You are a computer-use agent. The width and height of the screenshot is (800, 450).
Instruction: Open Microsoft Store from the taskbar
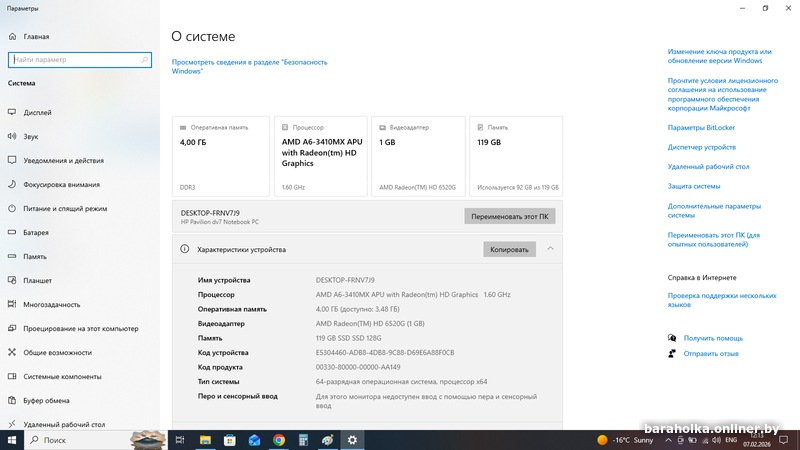[x=230, y=440]
